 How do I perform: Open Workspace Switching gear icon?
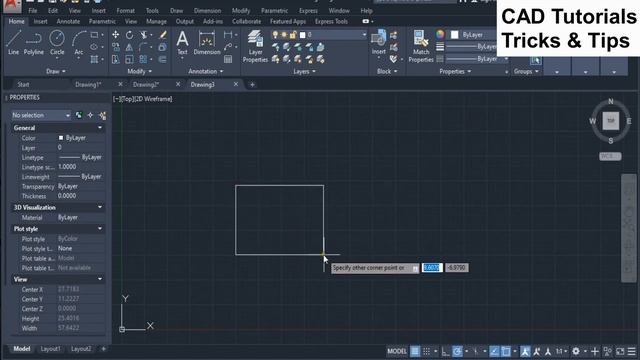576,351
